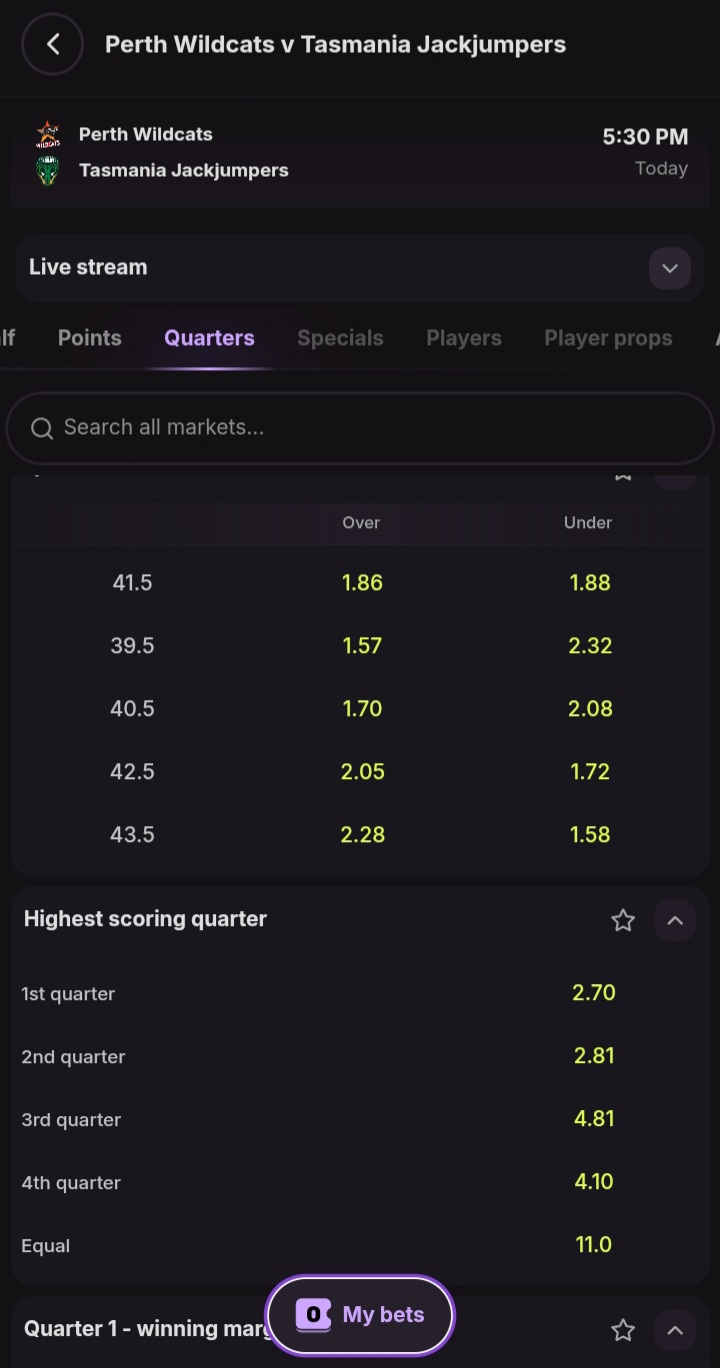
Task: Select Under 43.5 odds 1.58
Action: click(x=589, y=835)
